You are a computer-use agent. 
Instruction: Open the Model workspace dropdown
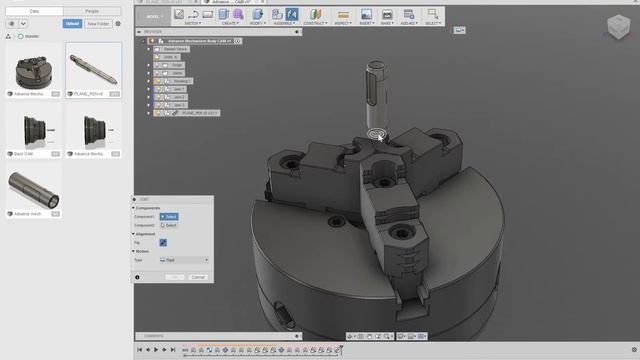pos(154,16)
